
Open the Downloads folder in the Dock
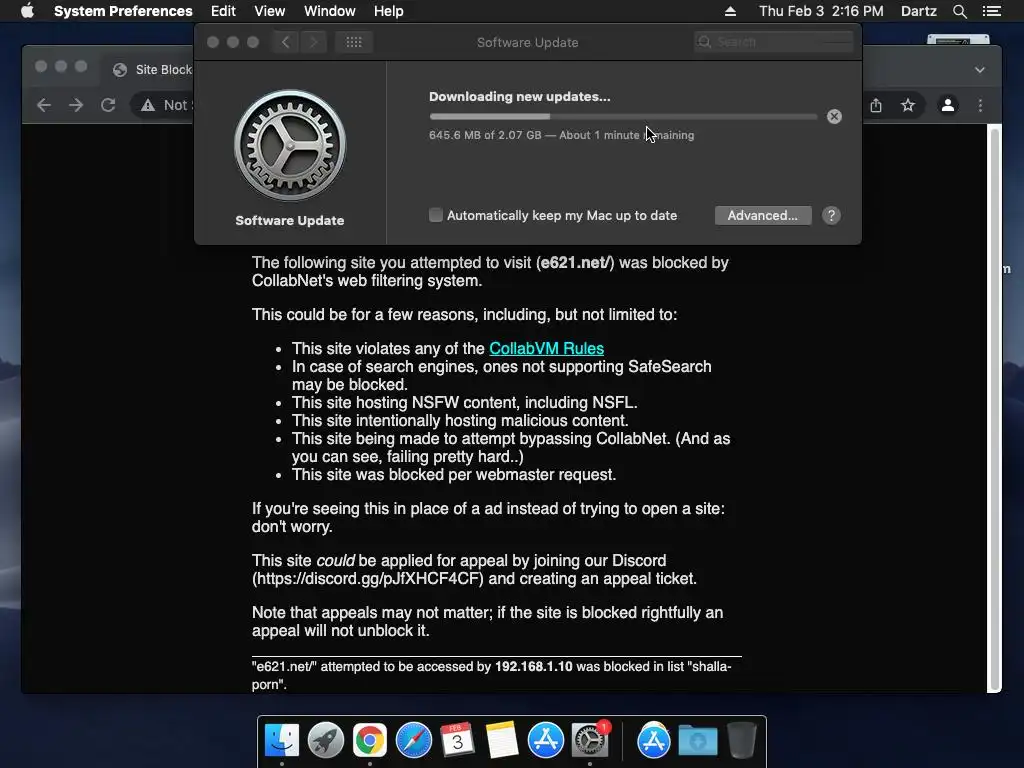tap(697, 740)
